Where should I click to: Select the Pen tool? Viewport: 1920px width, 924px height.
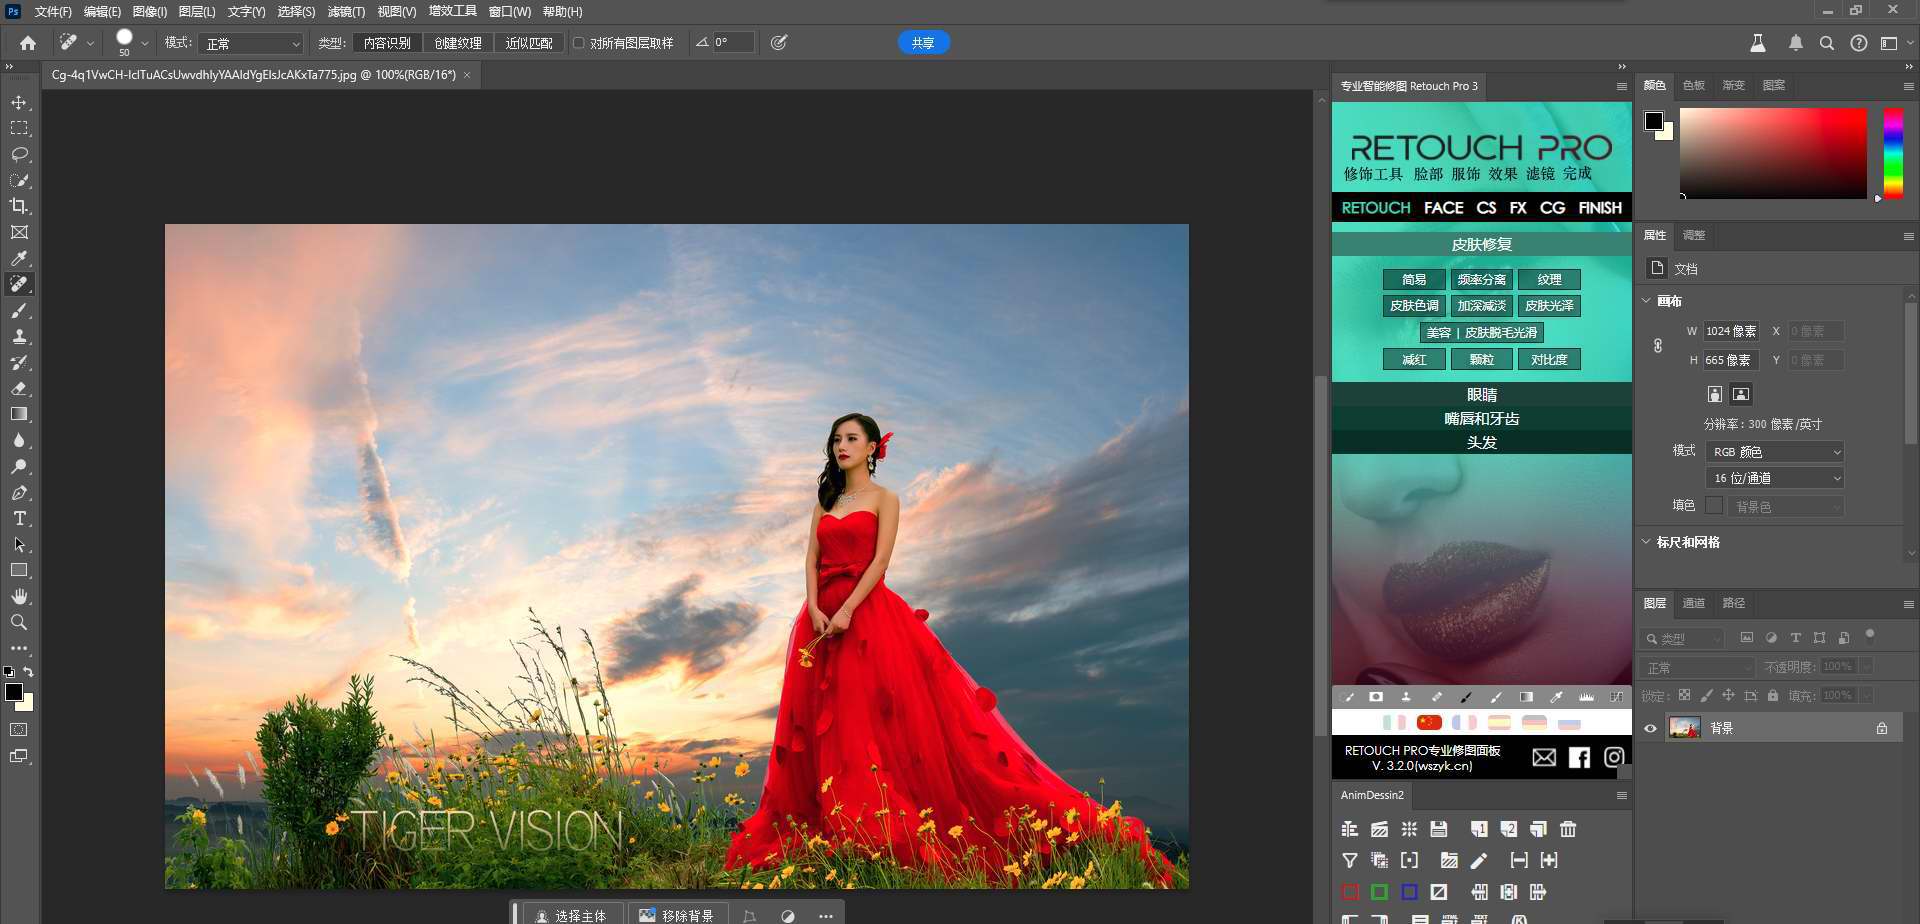click(x=19, y=492)
